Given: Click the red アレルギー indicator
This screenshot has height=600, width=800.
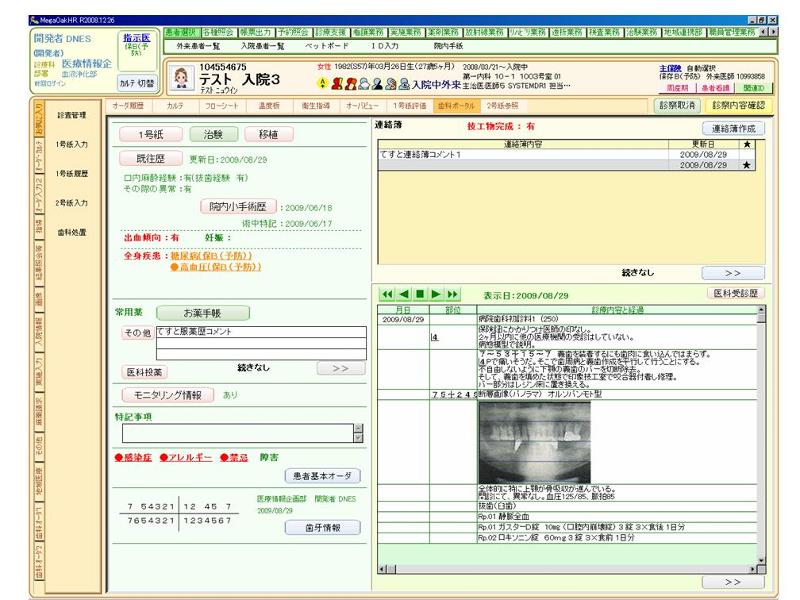Looking at the screenshot, I should [189, 459].
